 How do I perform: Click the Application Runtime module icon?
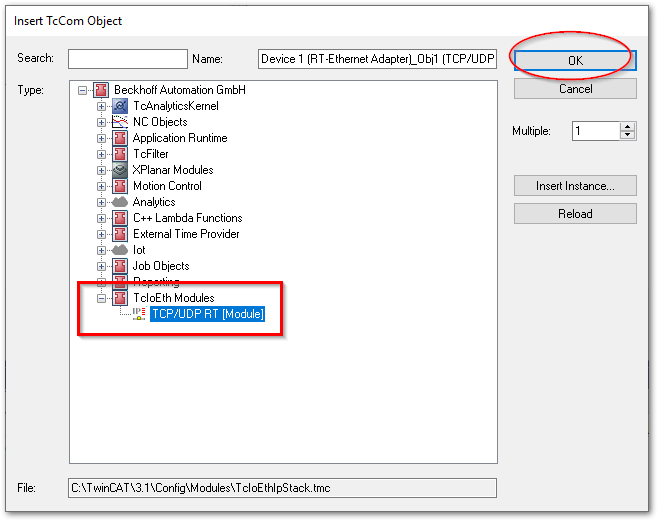(120, 138)
